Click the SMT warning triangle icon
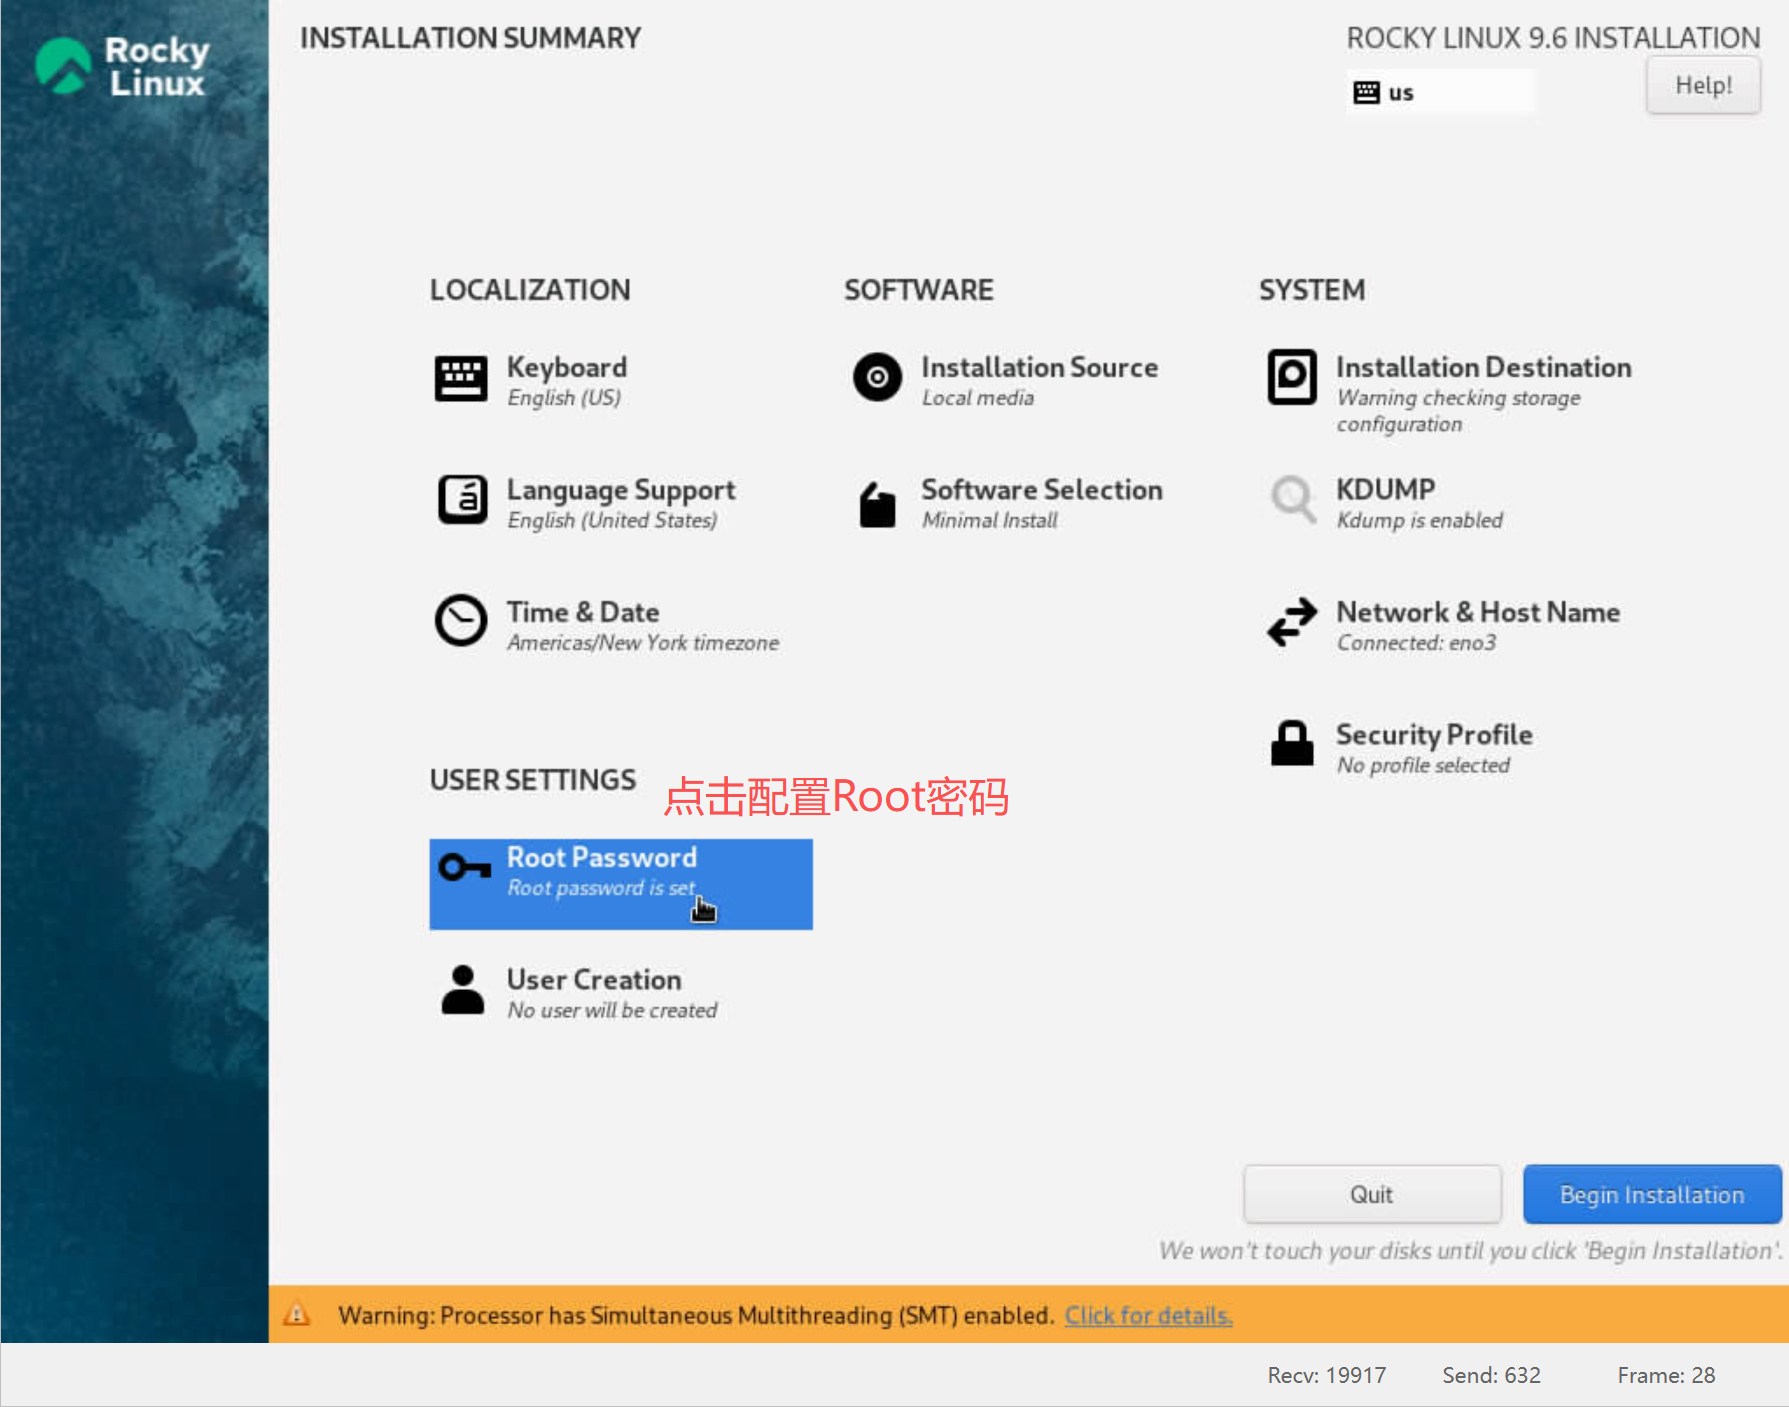Image resolution: width=1789 pixels, height=1407 pixels. (297, 1314)
